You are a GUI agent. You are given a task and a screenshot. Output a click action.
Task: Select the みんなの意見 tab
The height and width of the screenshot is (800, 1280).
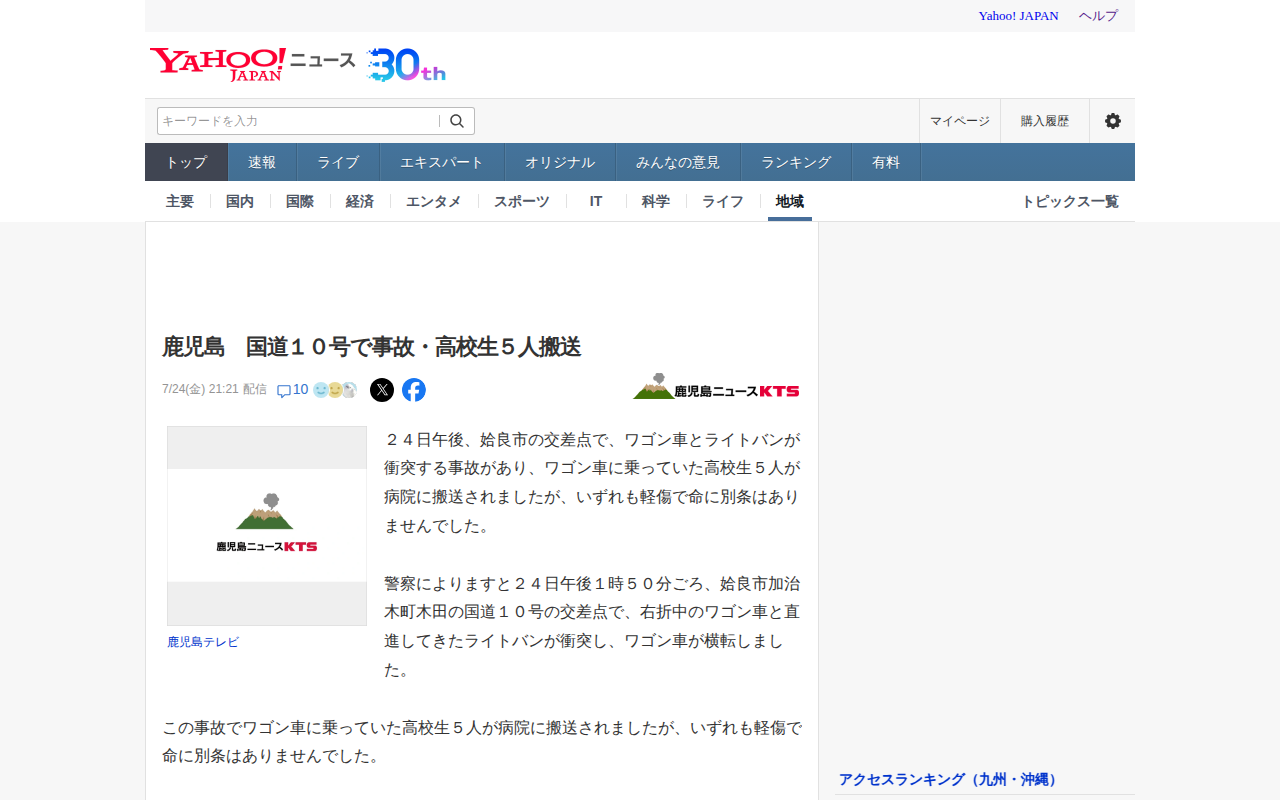678,162
